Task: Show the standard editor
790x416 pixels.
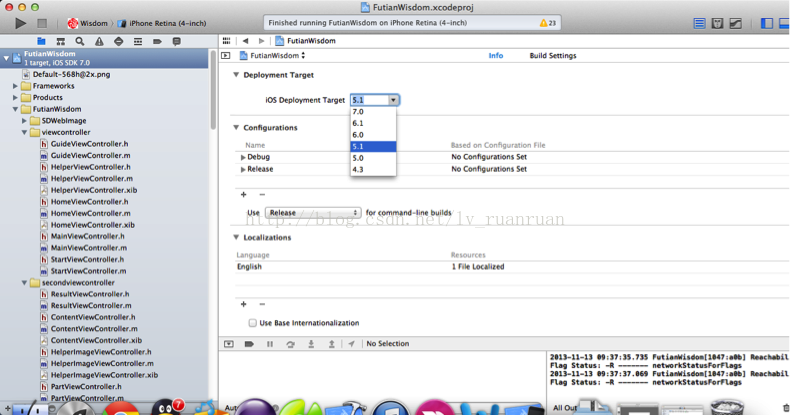Action: pyautogui.click(x=699, y=23)
